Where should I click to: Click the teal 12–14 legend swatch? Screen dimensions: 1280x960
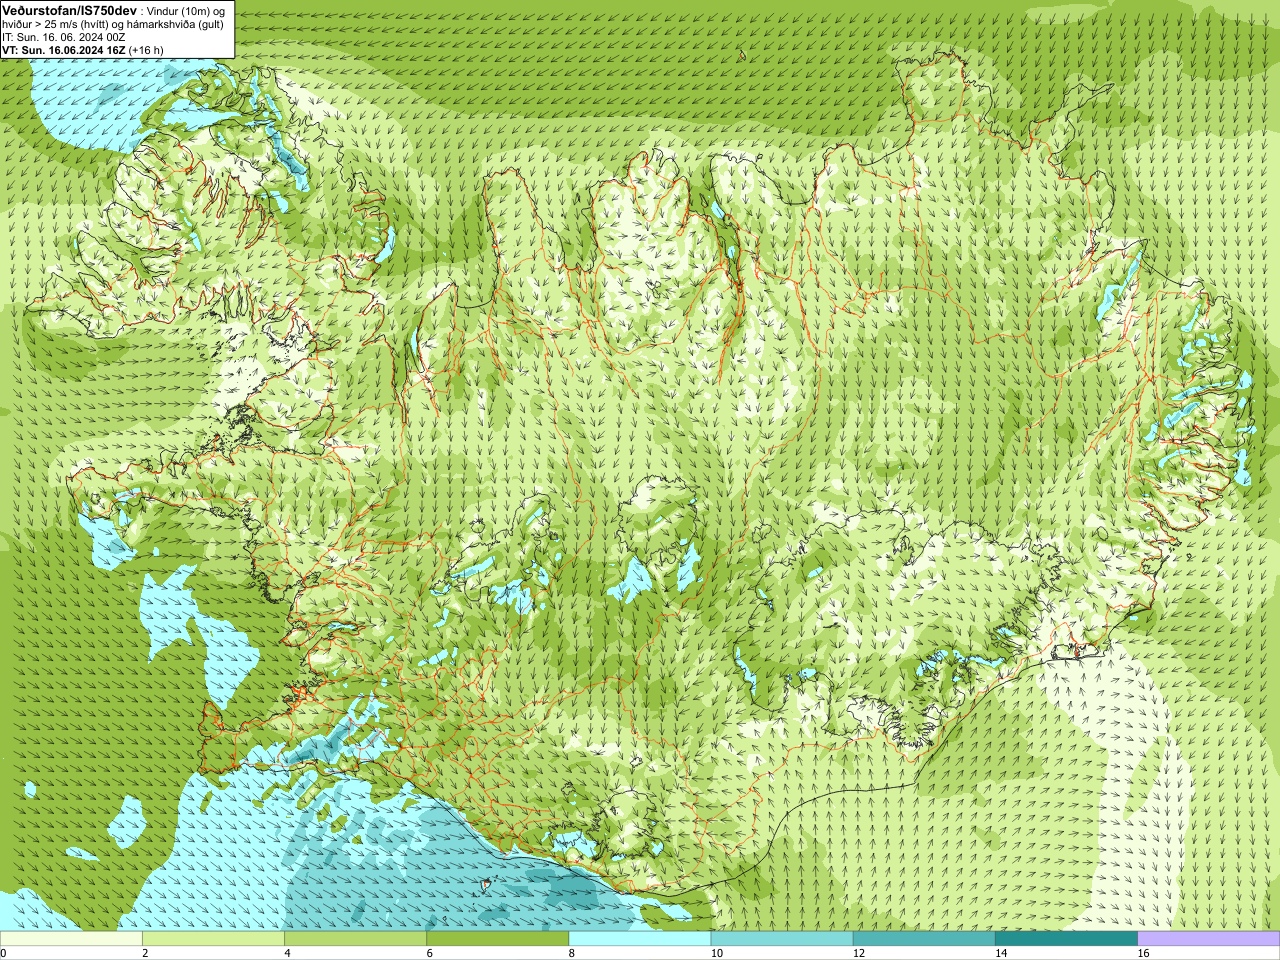924,939
